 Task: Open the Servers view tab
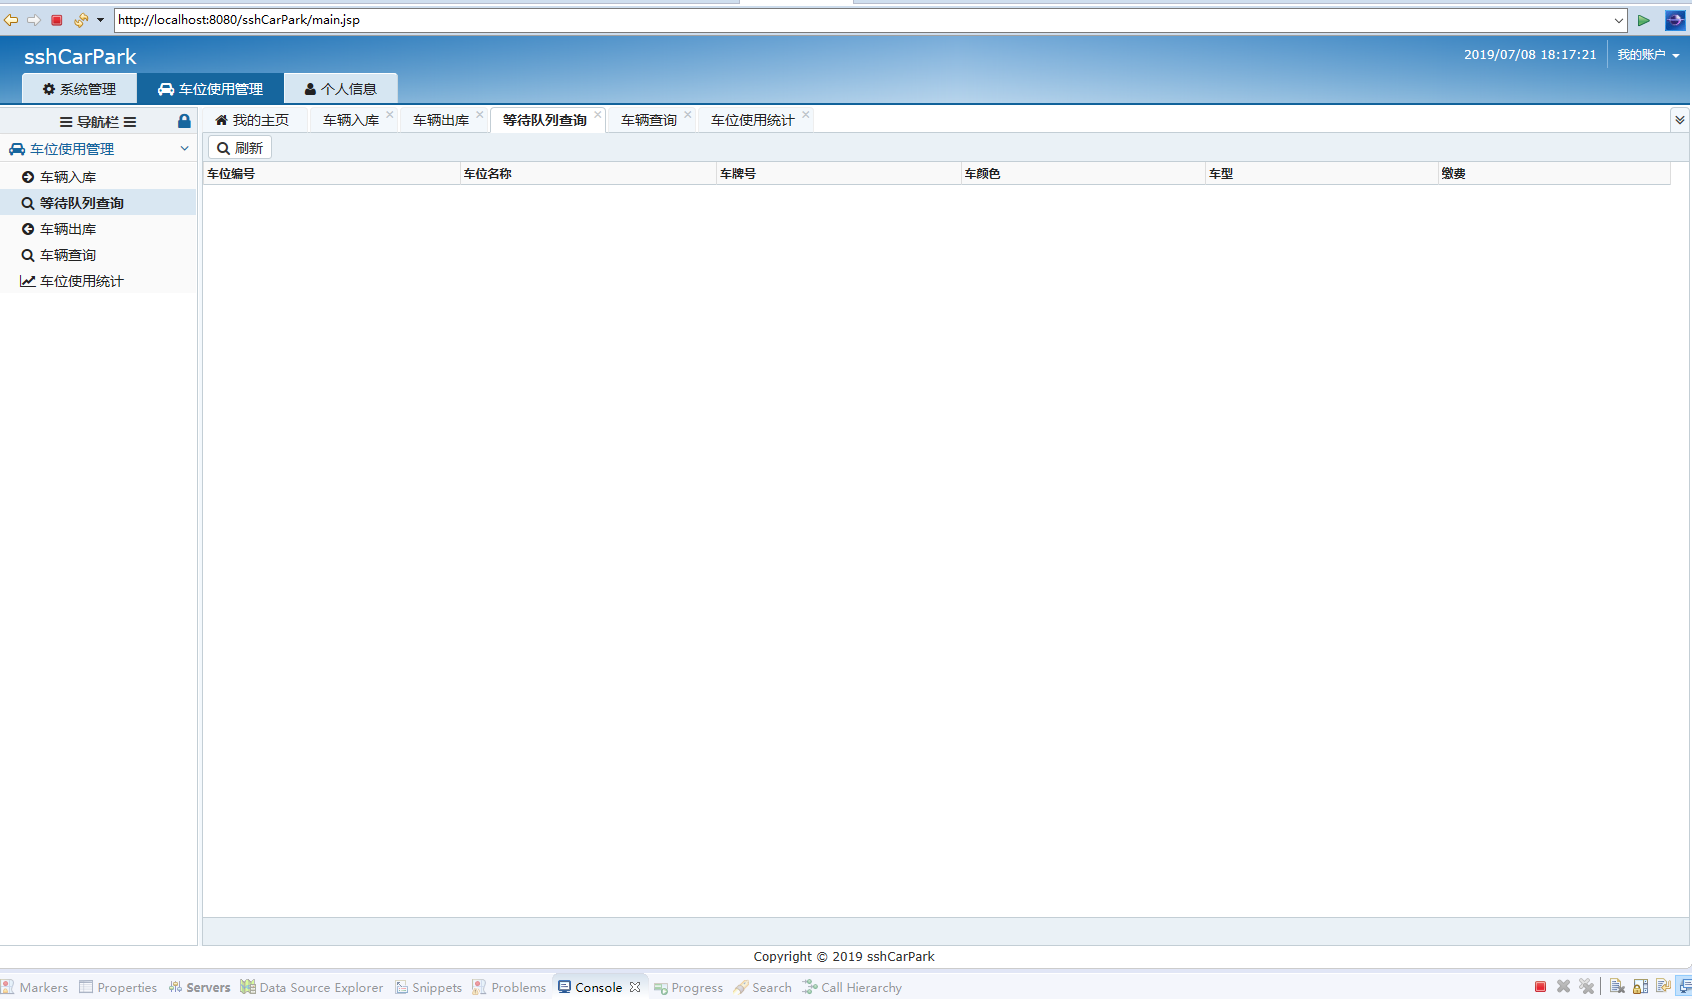199,988
